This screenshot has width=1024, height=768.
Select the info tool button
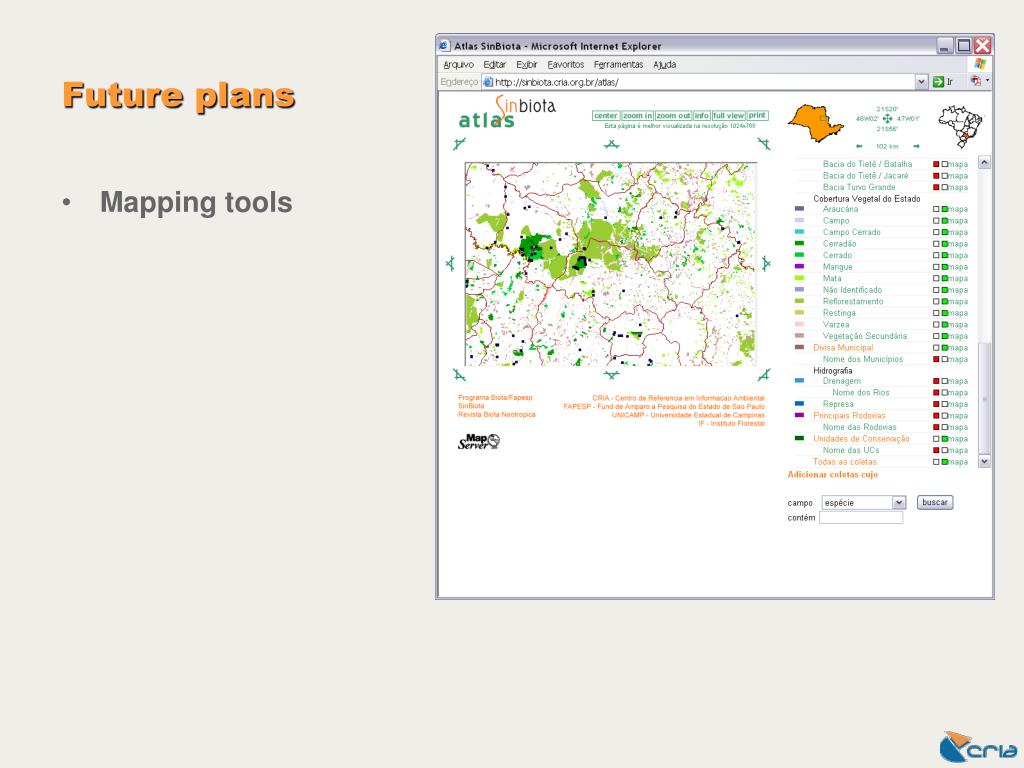(701, 116)
